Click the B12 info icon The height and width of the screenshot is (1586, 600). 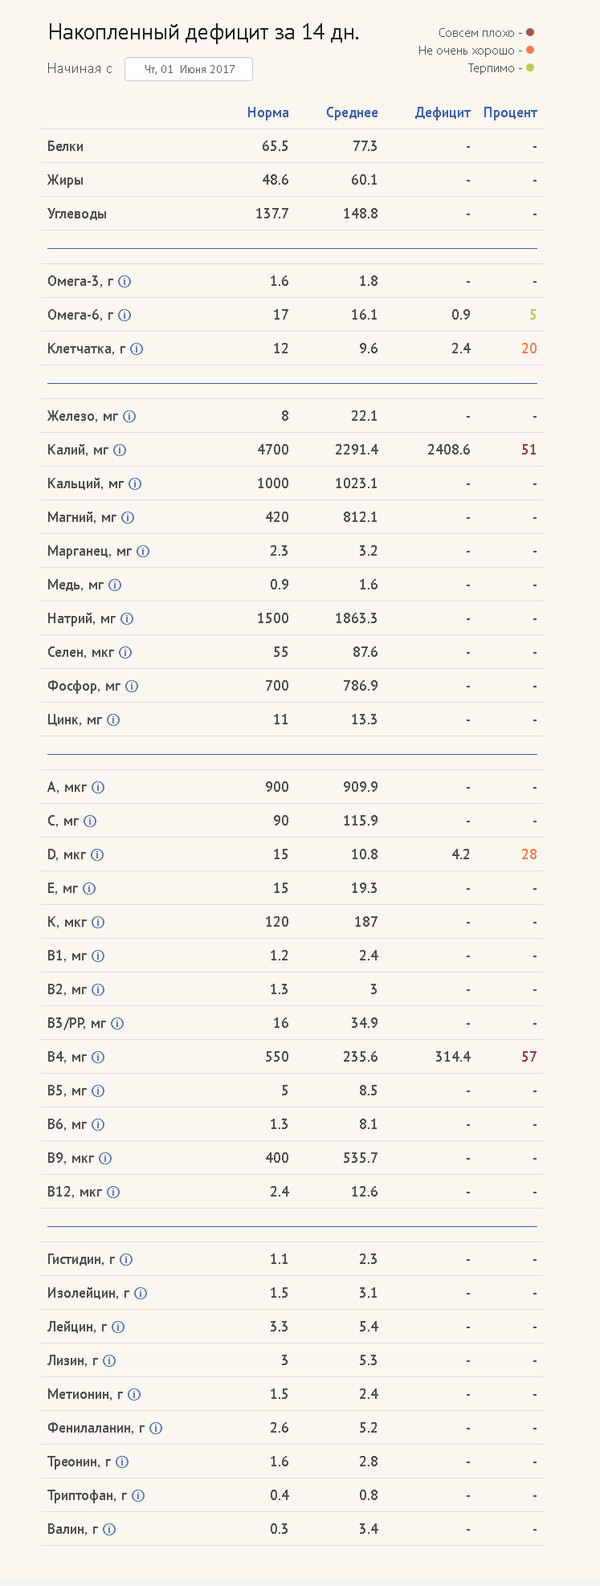tap(113, 1192)
